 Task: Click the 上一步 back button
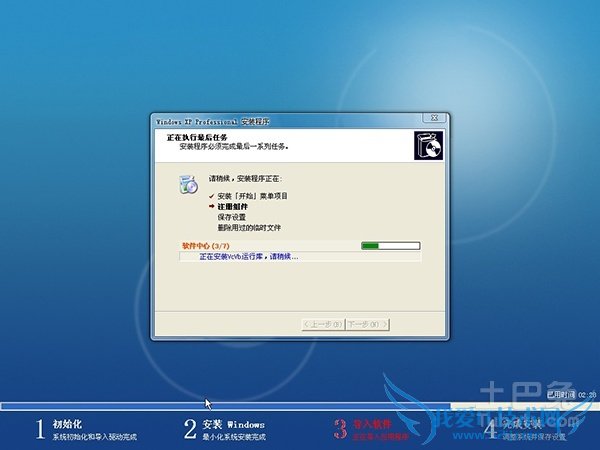(x=323, y=324)
